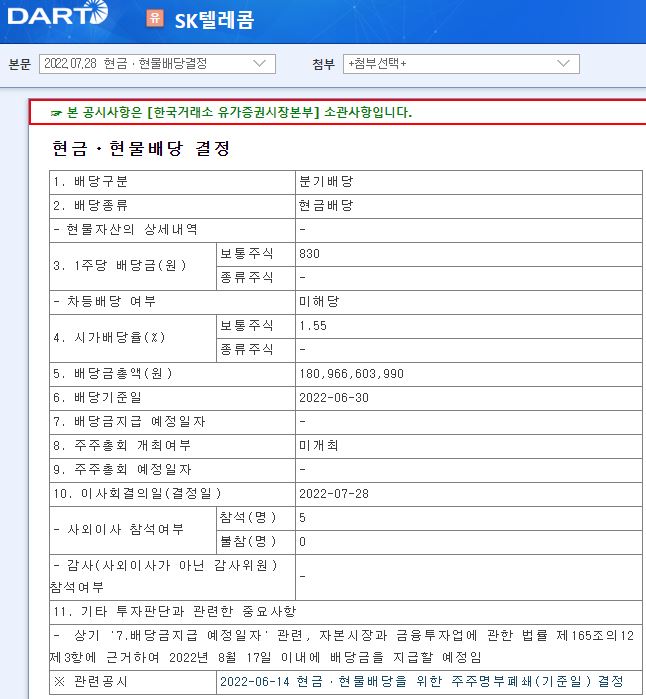Select the 분기배당 cell value
Image resolution: width=646 pixels, height=699 pixels.
point(326,182)
